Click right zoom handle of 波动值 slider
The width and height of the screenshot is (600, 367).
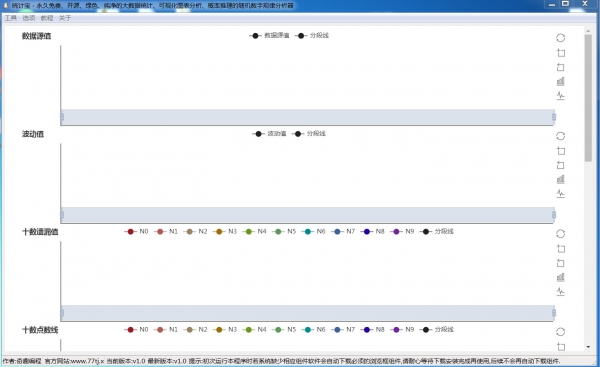[554, 215]
